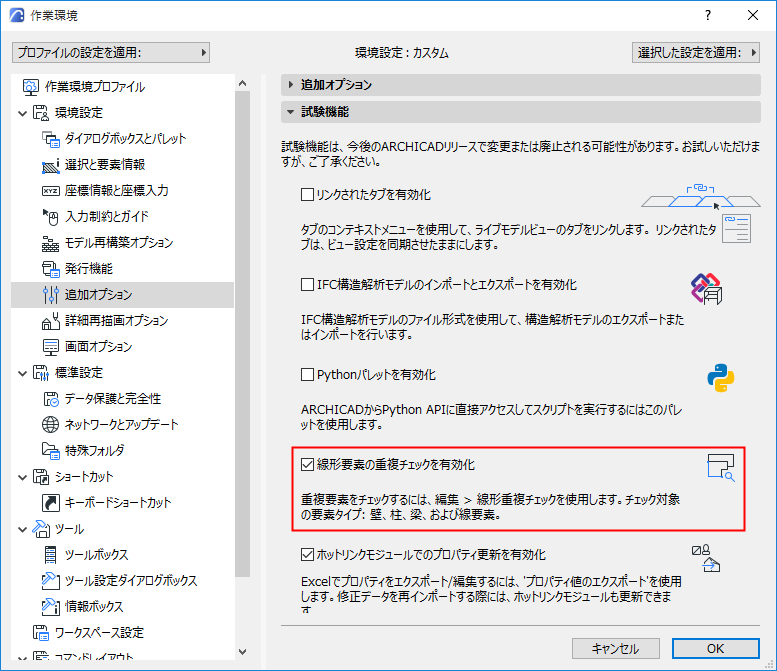This screenshot has width=777, height=671.
Task: Select ツールボックス tree item
Action: [96, 555]
